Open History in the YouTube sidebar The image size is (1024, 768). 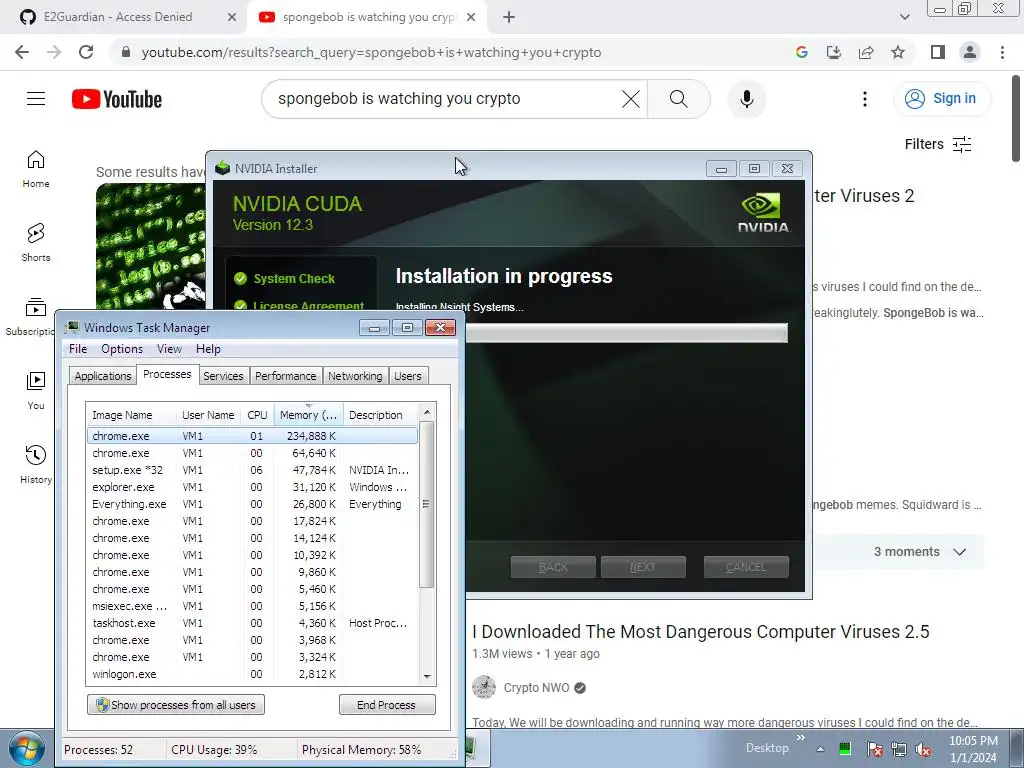click(x=36, y=465)
